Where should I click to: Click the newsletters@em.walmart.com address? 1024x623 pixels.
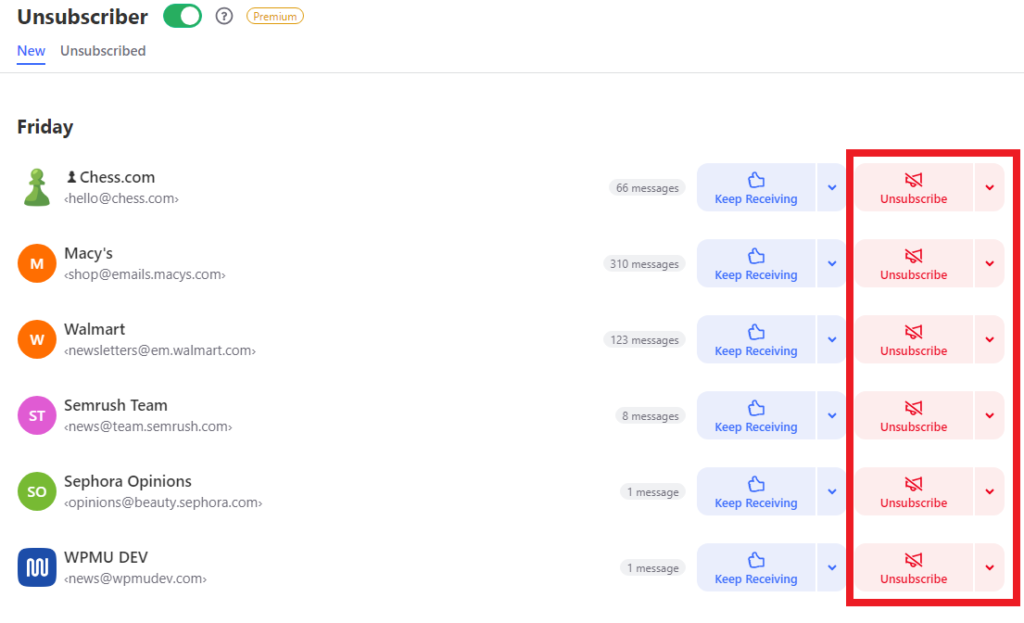(160, 351)
